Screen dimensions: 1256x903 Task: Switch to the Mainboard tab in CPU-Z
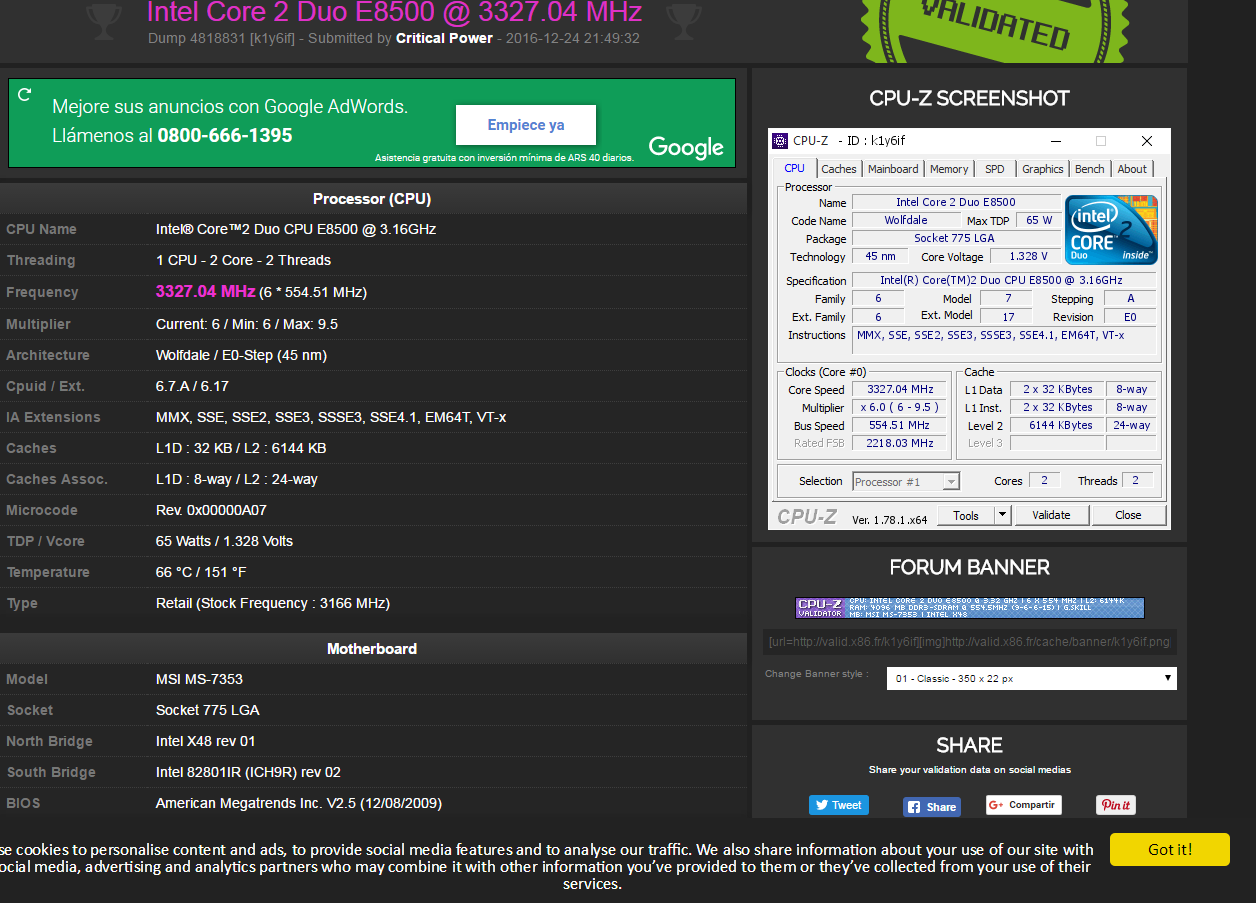click(x=893, y=169)
